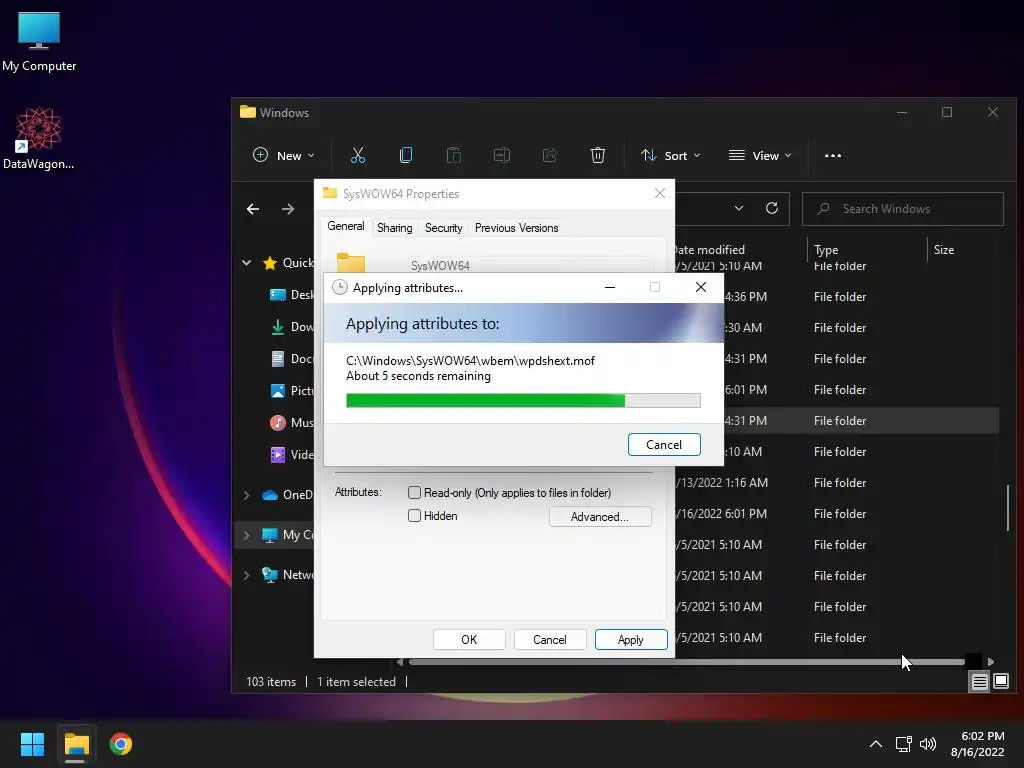
Task: Open the See more three-dots menu
Action: pyautogui.click(x=833, y=155)
